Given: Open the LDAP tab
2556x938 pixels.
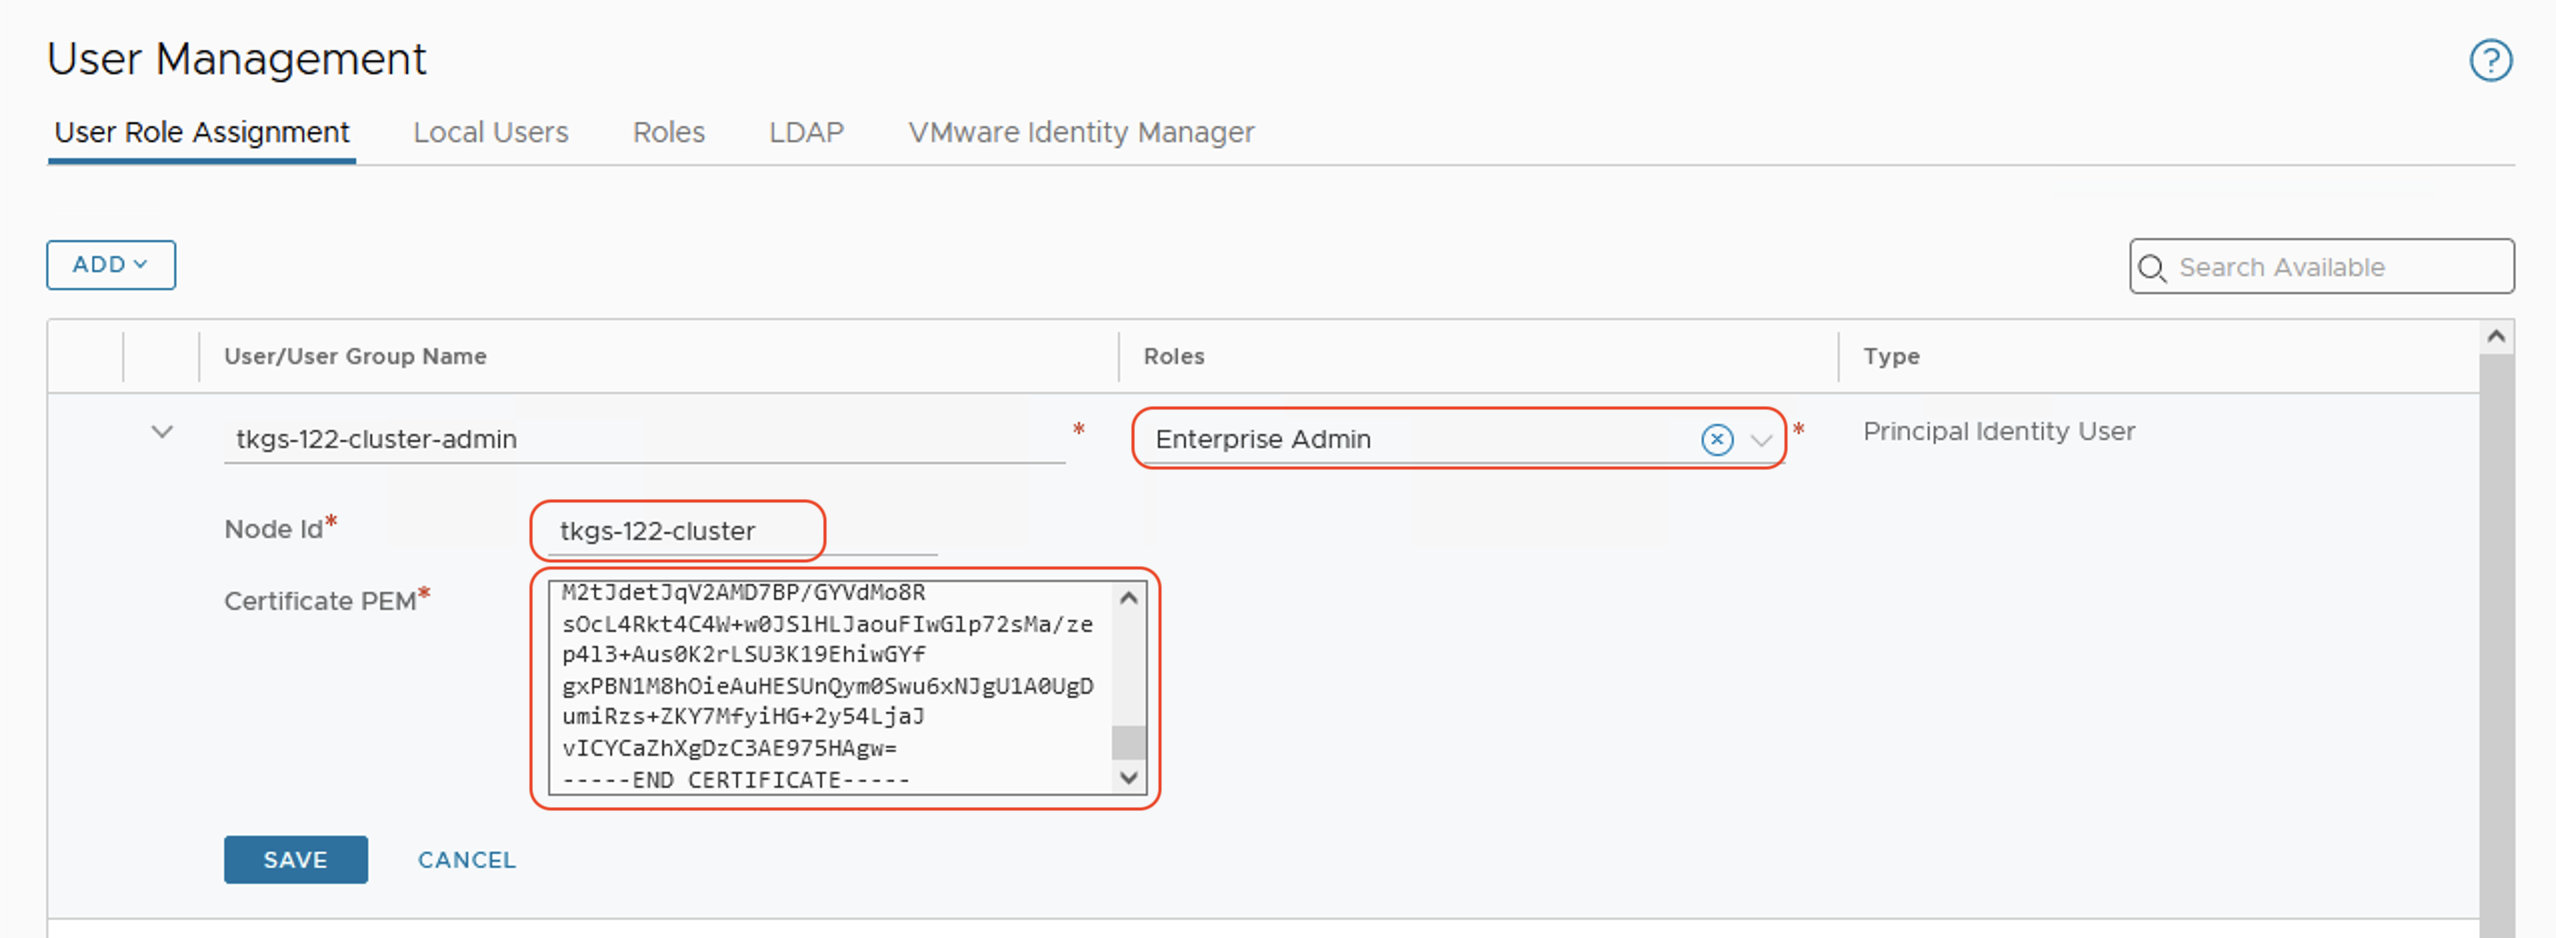Looking at the screenshot, I should [806, 132].
